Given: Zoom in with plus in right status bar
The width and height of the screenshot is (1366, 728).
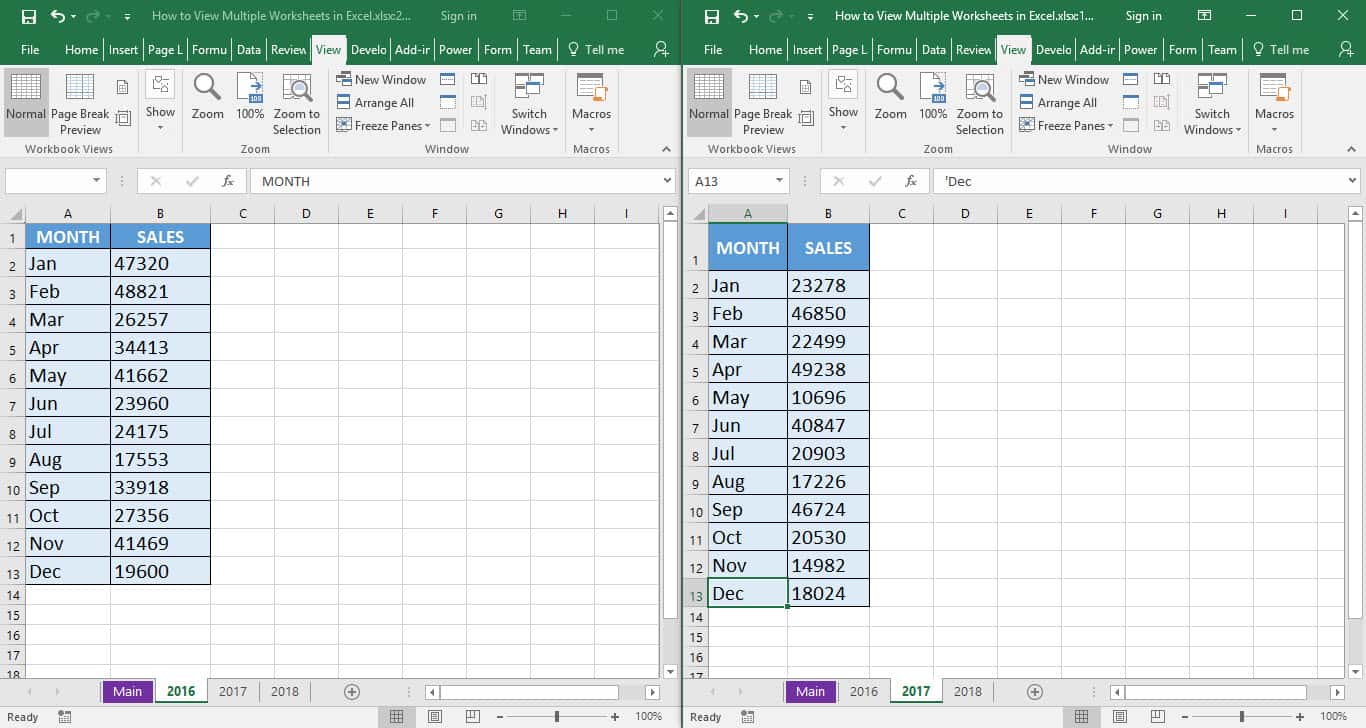Looking at the screenshot, I should [x=1298, y=717].
